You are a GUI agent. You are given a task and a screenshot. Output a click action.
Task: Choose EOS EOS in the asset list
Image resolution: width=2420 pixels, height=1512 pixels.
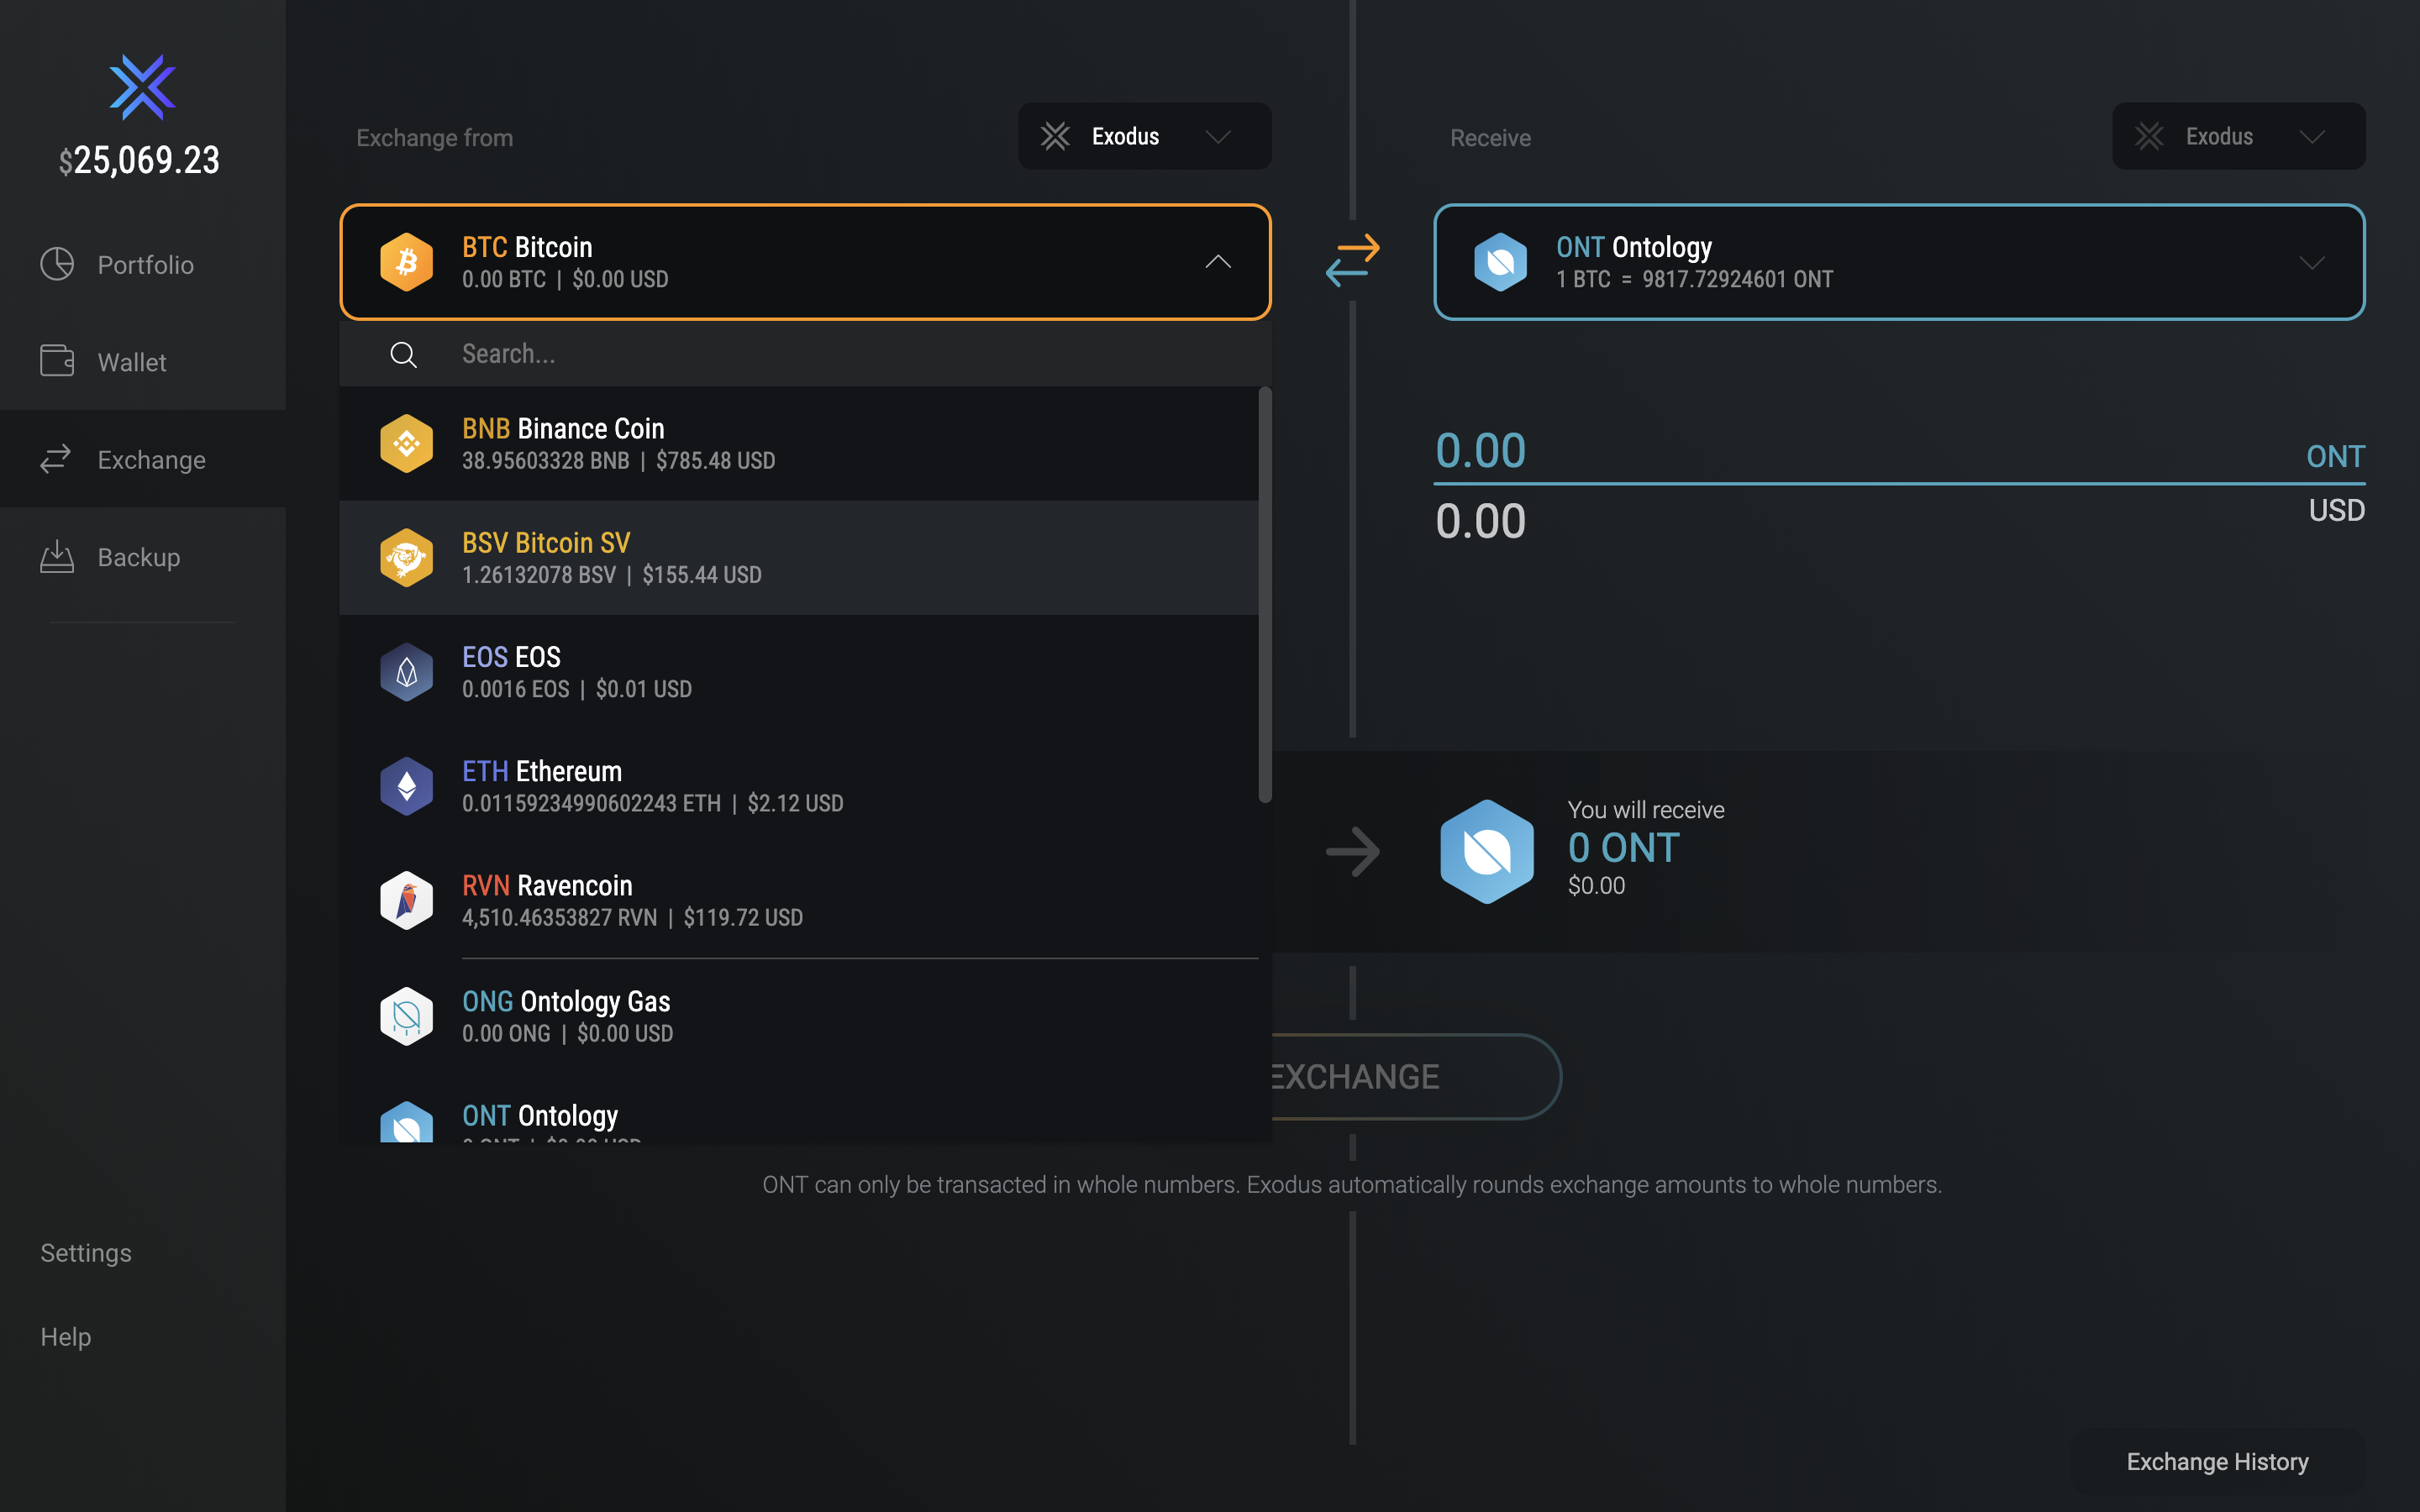(x=798, y=672)
